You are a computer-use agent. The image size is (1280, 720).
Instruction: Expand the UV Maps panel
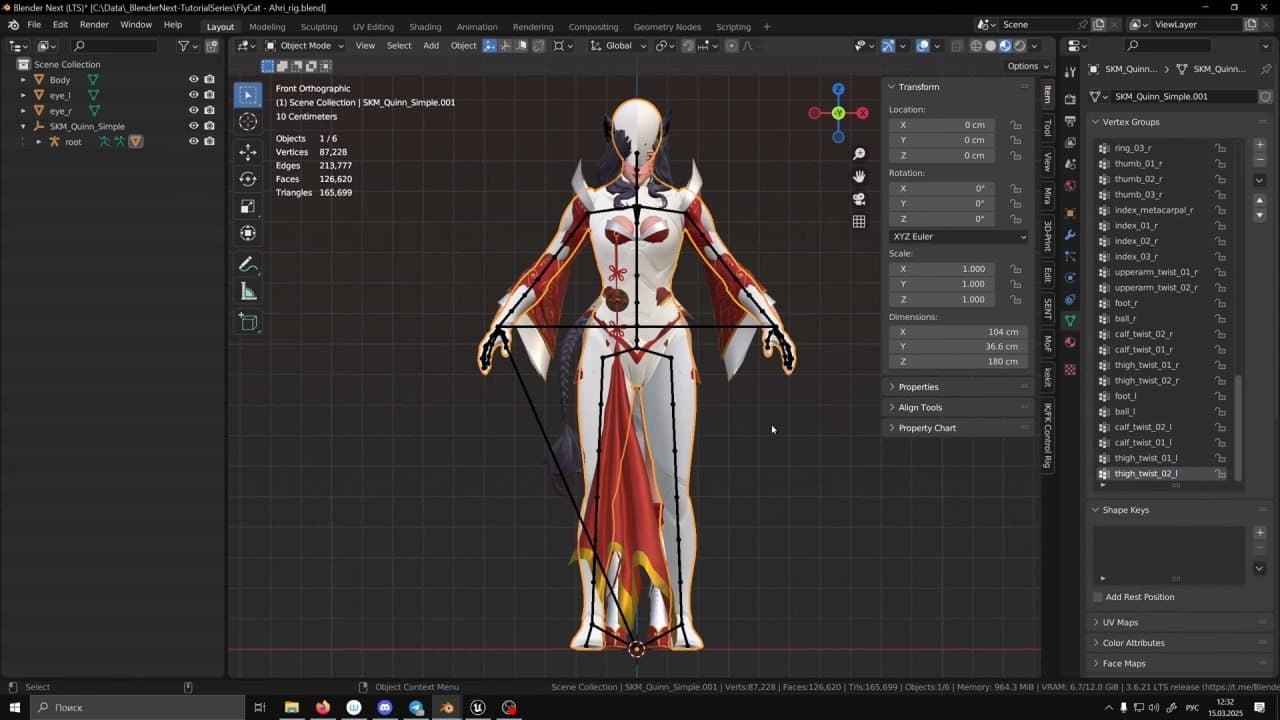pos(1120,622)
